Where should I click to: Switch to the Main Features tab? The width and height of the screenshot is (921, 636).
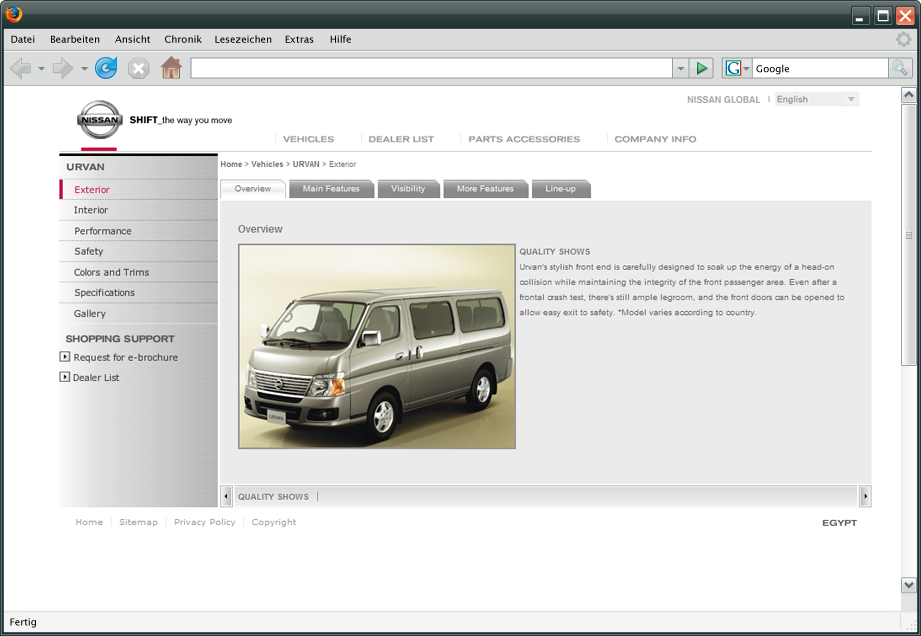331,189
